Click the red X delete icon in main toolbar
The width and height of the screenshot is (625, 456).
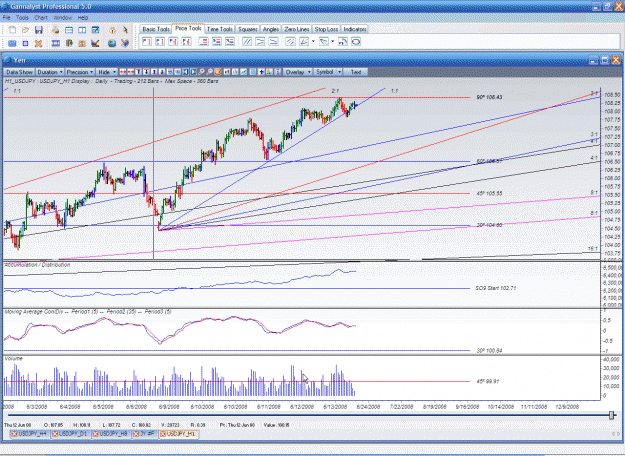click(38, 43)
